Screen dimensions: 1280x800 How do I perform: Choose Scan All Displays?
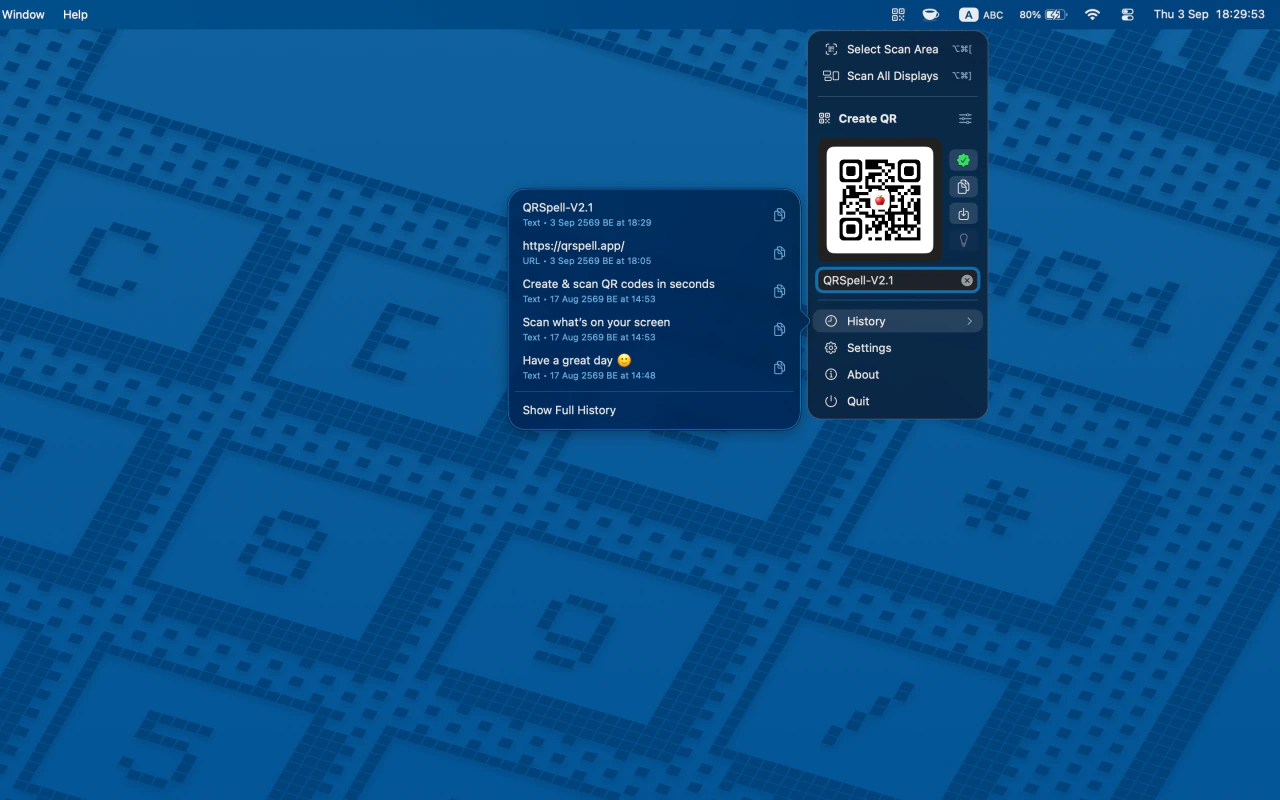pos(897,76)
